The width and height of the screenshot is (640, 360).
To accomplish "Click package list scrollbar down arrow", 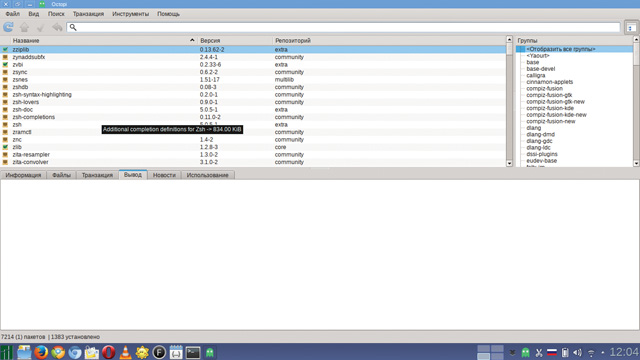I will point(509,163).
